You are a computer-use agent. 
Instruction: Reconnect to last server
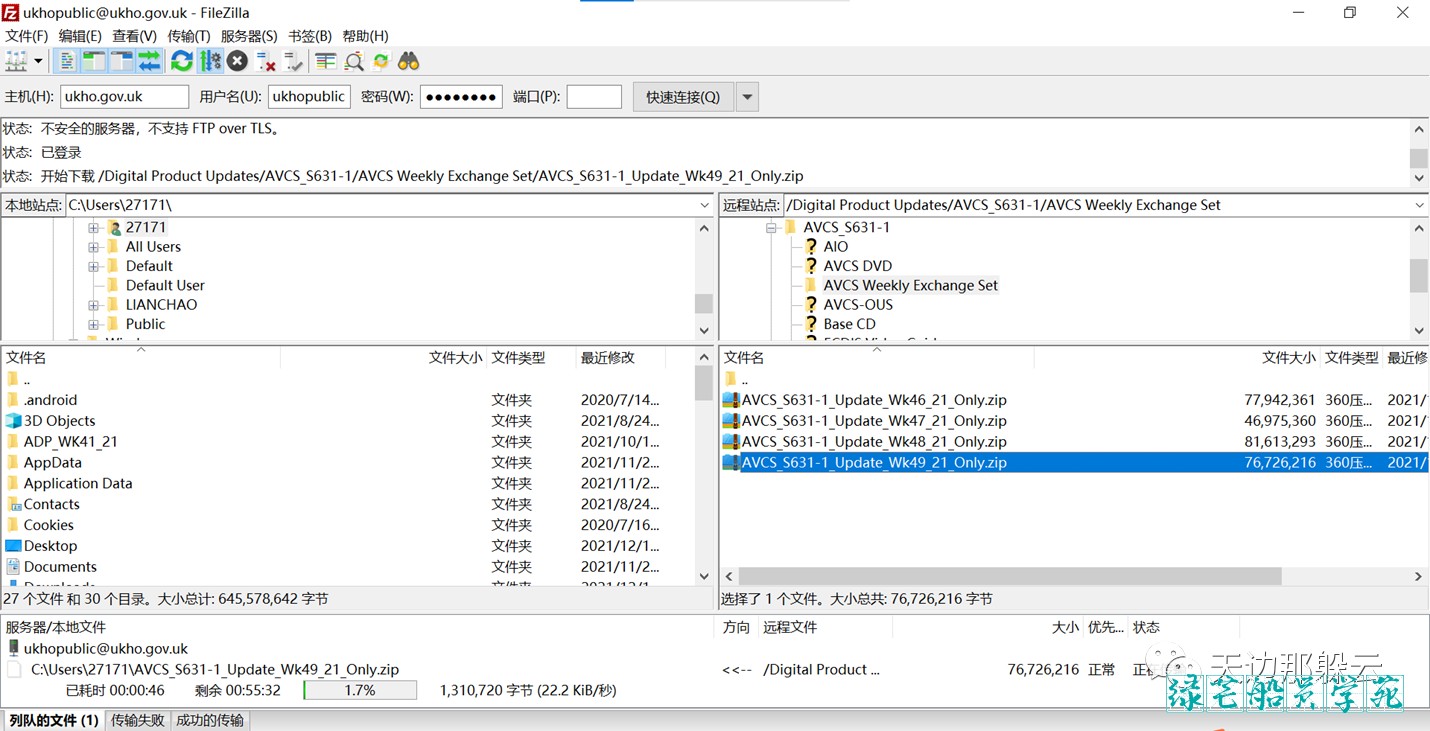pos(293,61)
